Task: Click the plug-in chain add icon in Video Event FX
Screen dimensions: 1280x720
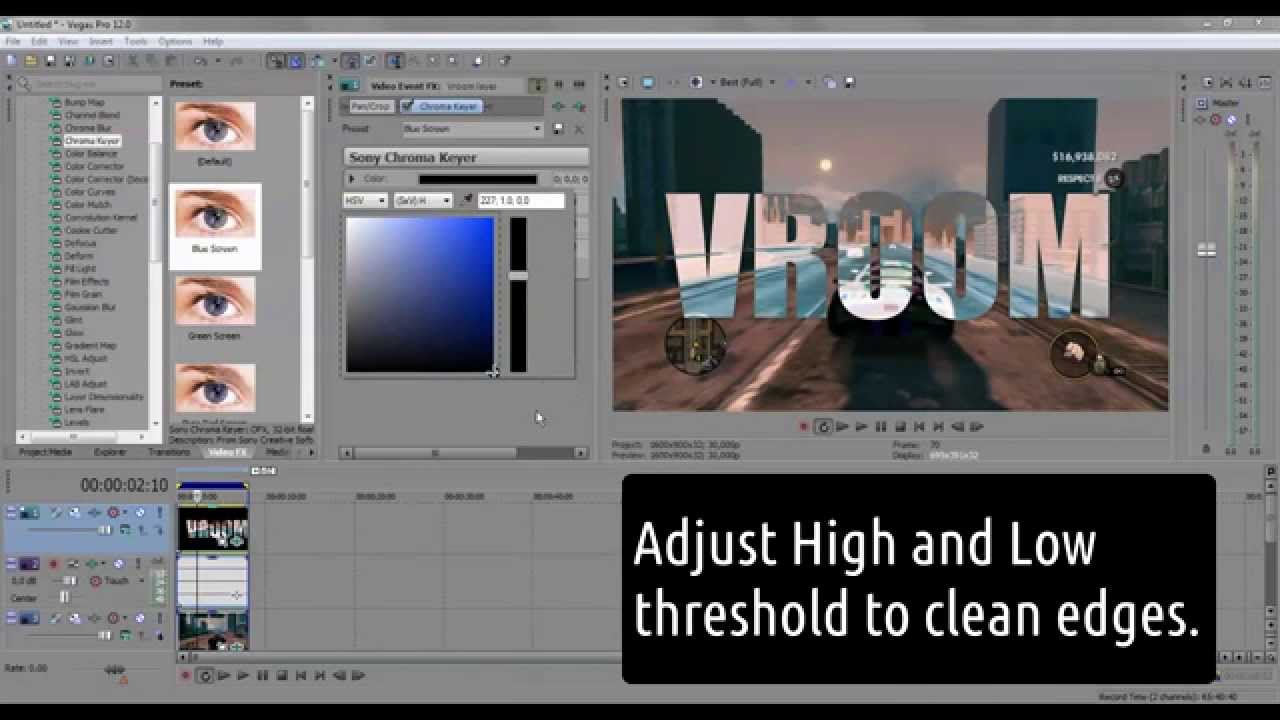Action: (x=558, y=106)
